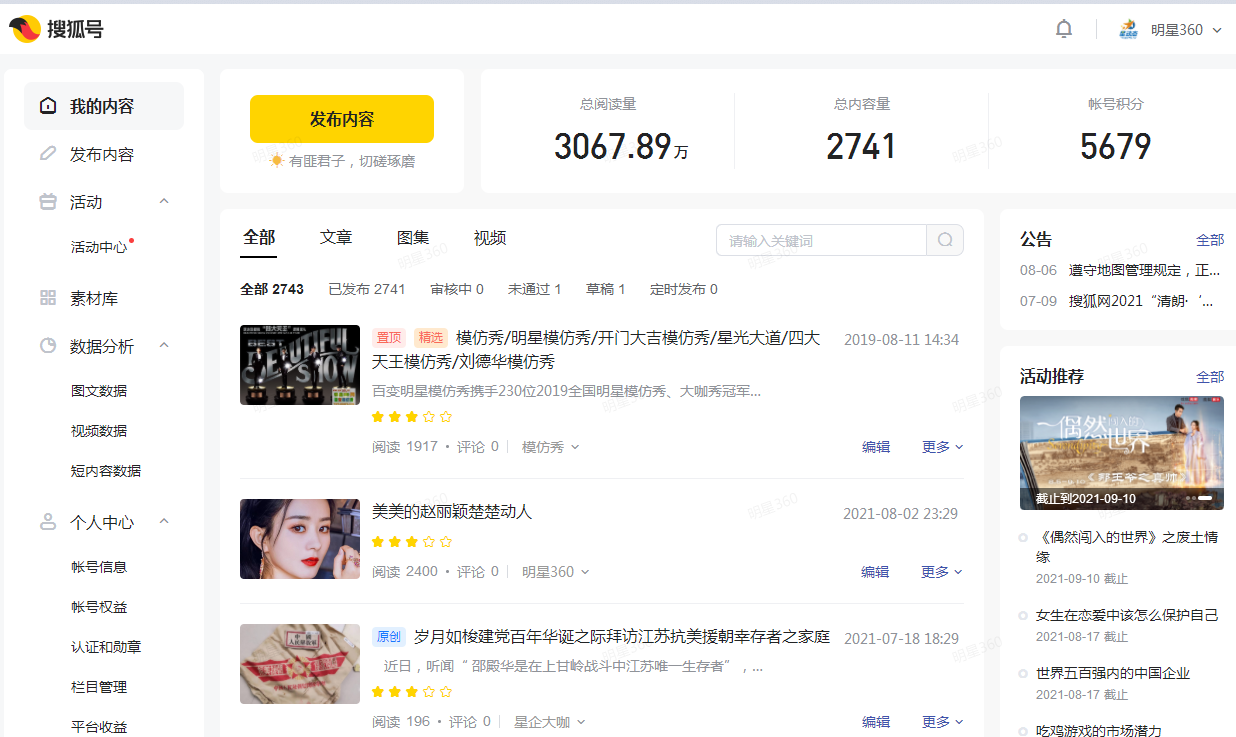This screenshot has height=737, width=1236.
Task: Expand 更多 menu for 赵丽颖 article
Action: (x=941, y=572)
